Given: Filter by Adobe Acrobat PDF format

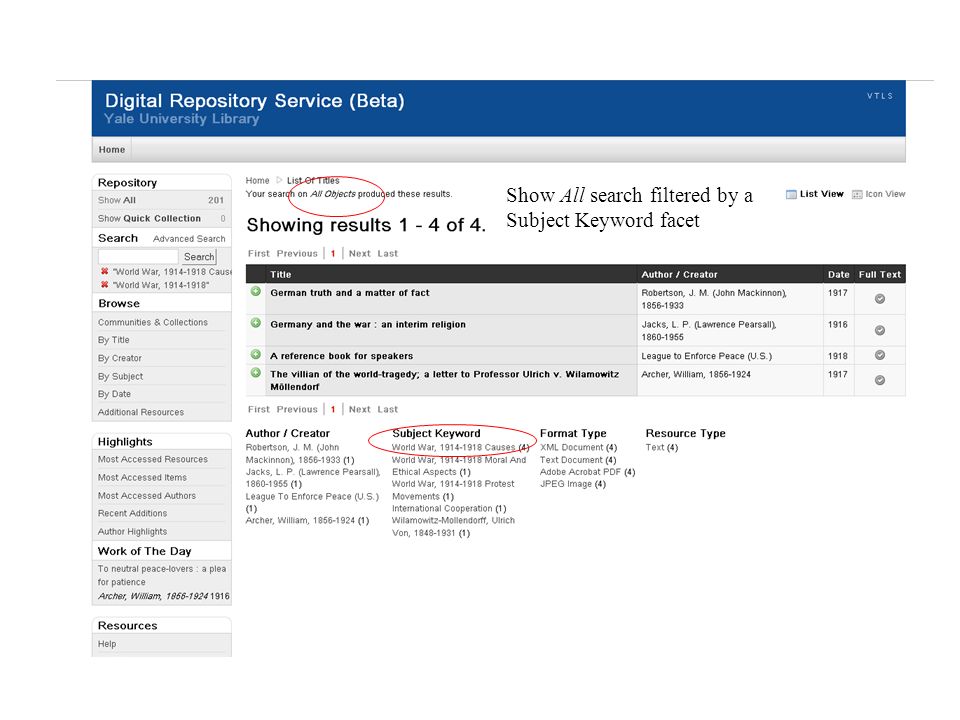Looking at the screenshot, I should (x=587, y=472).
